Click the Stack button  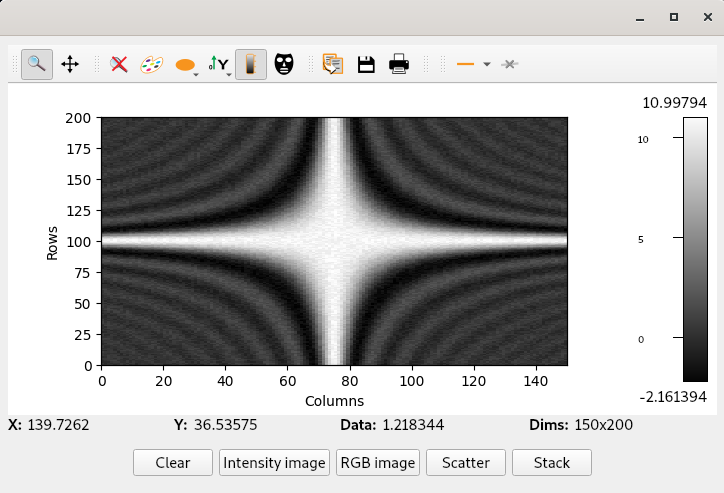pos(551,463)
